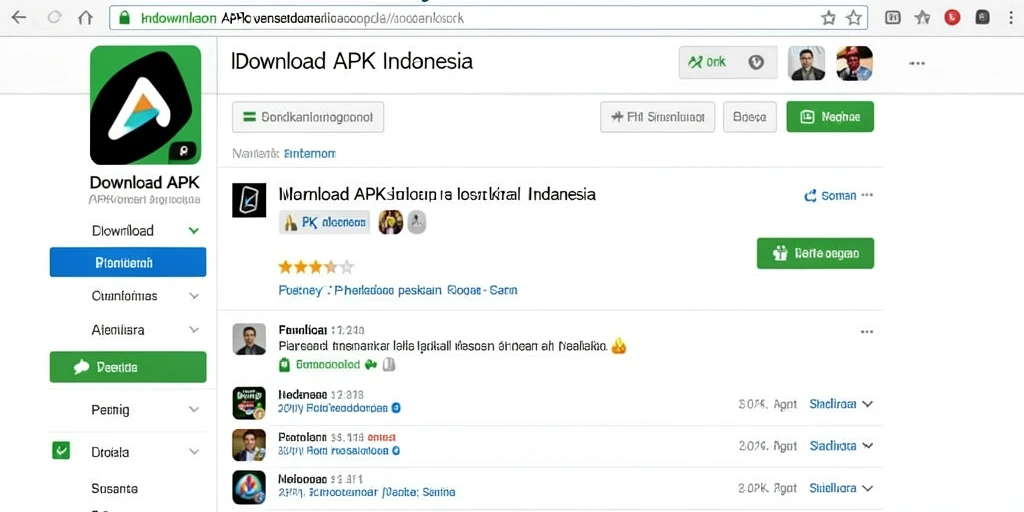Screen dimensions: 1024x512
Task: Toggle the green checkbox beside 'Dtoiala'
Action: click(61, 450)
